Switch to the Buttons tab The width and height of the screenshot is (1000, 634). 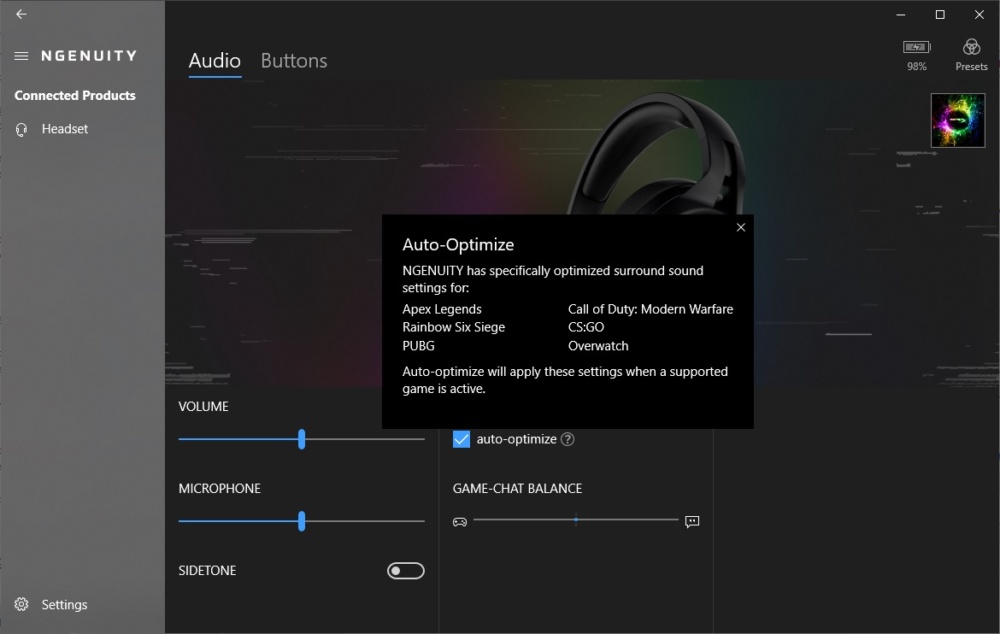pyautogui.click(x=294, y=61)
